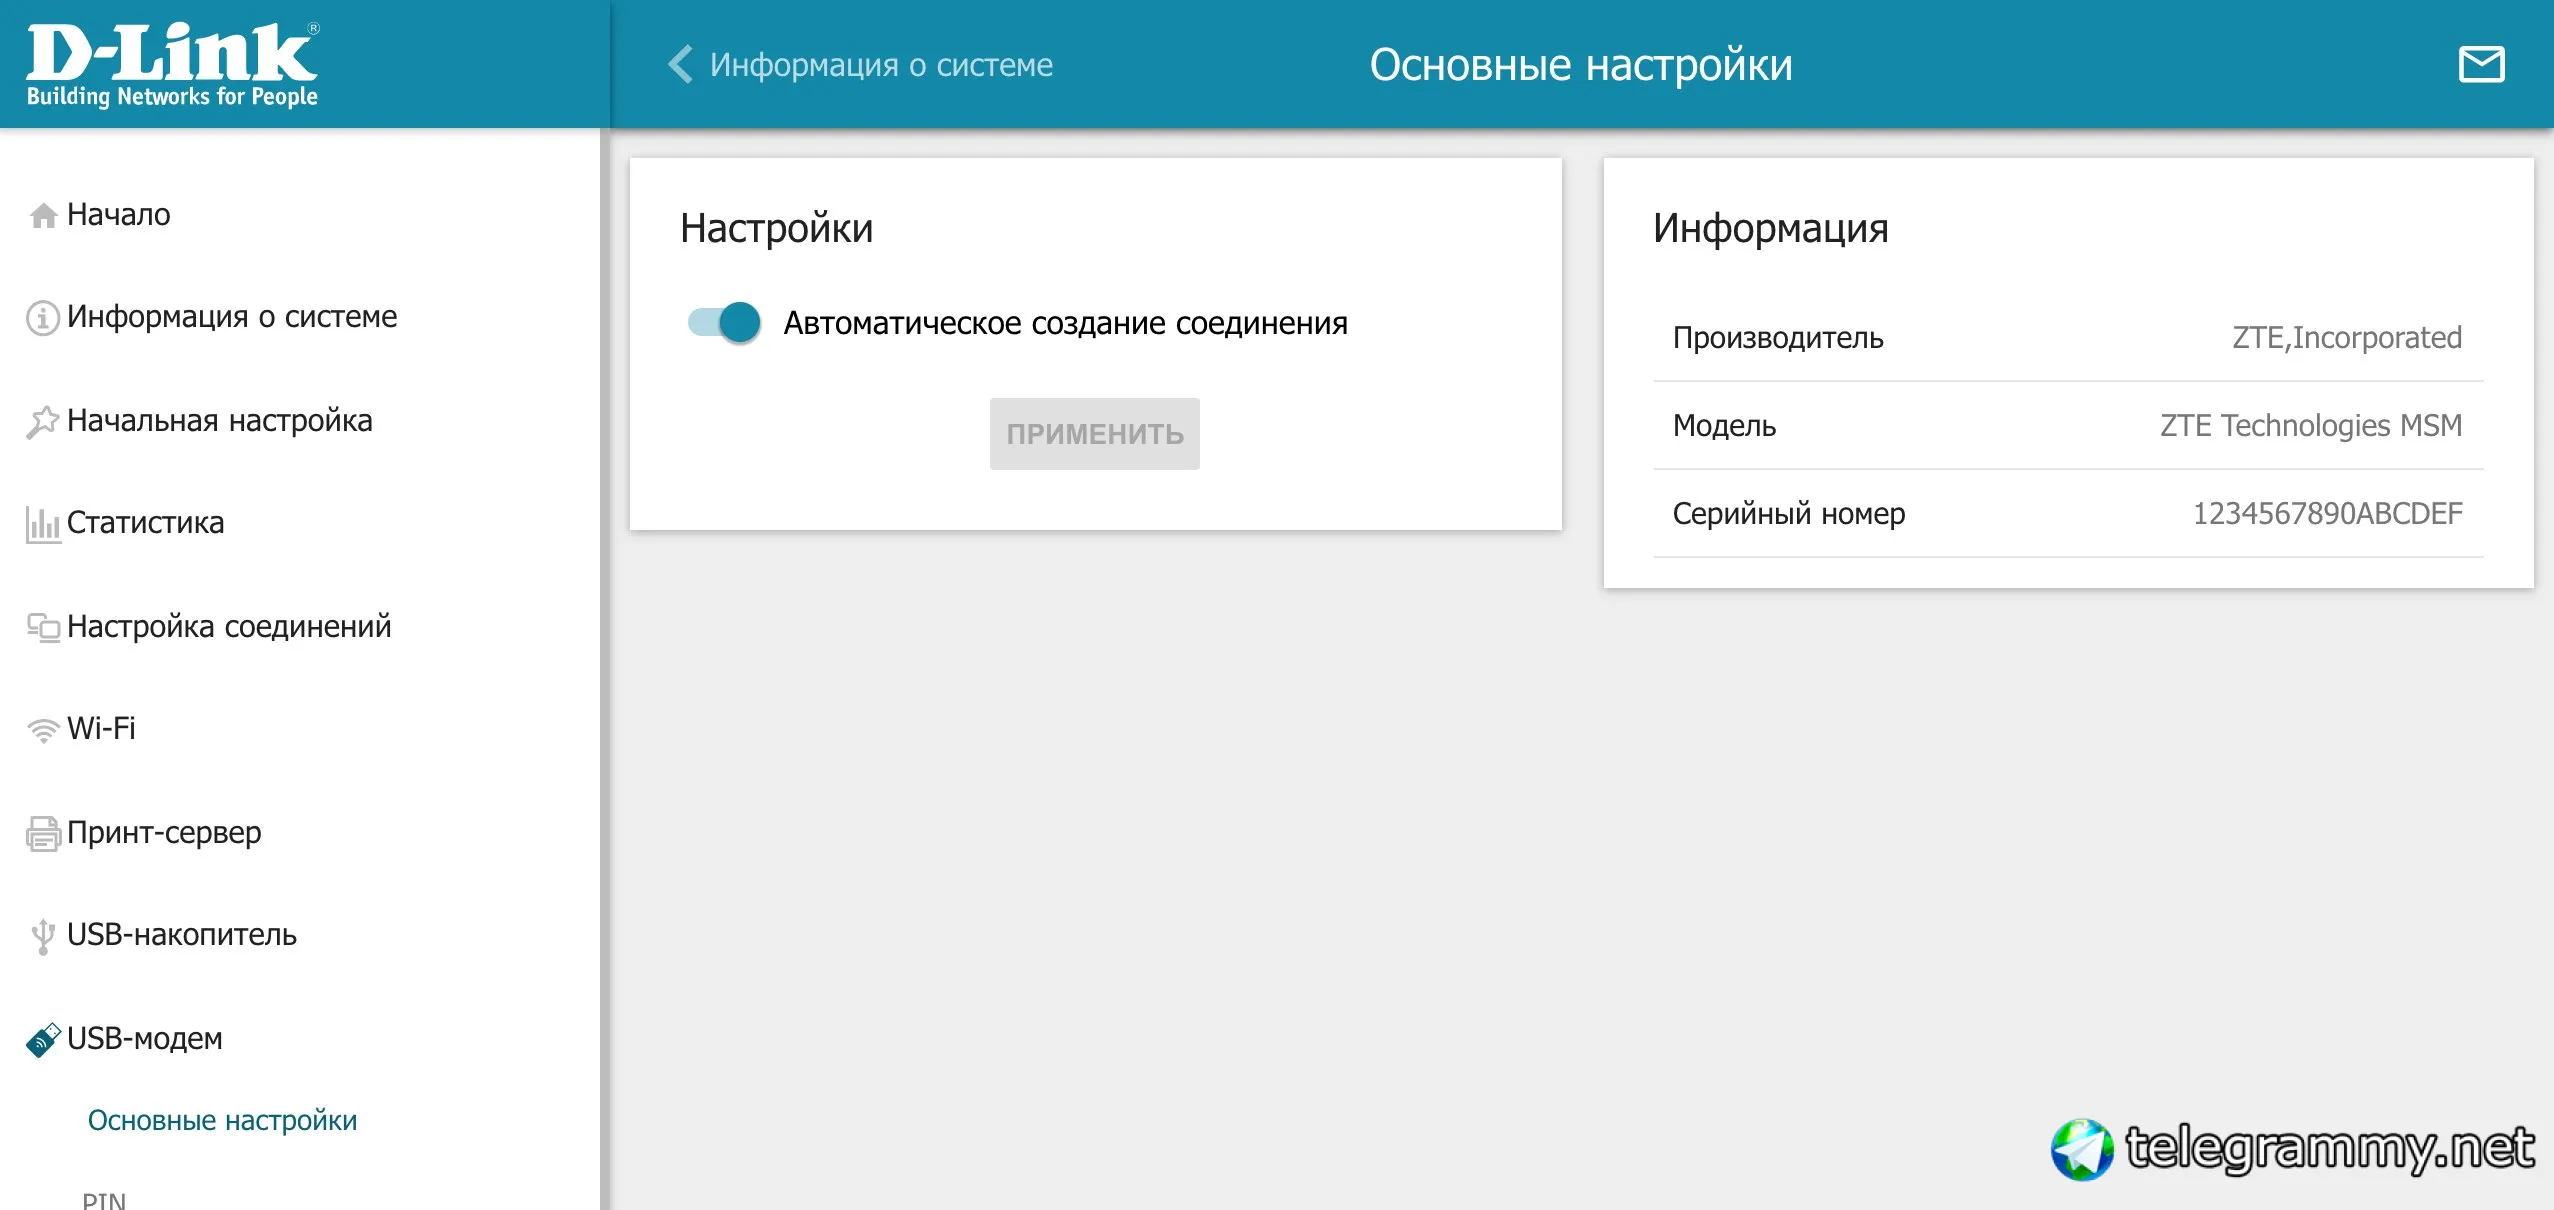Open the Принт-сервер section
Screen dimensions: 2554x1210
click(x=164, y=832)
